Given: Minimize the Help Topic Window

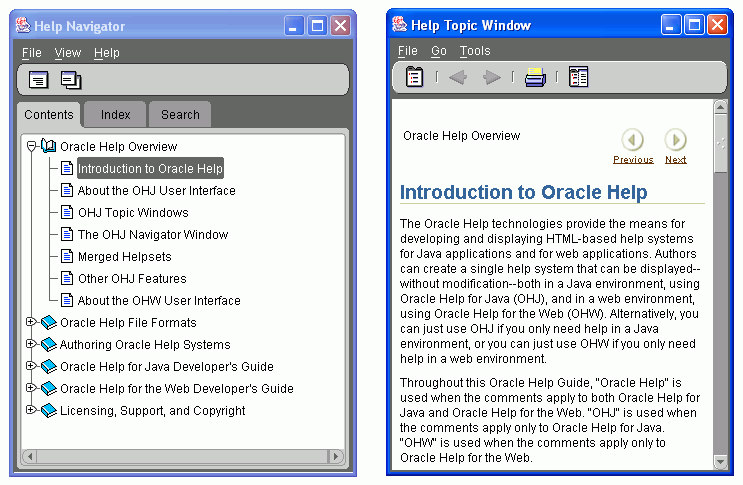Looking at the screenshot, I should tap(671, 24).
